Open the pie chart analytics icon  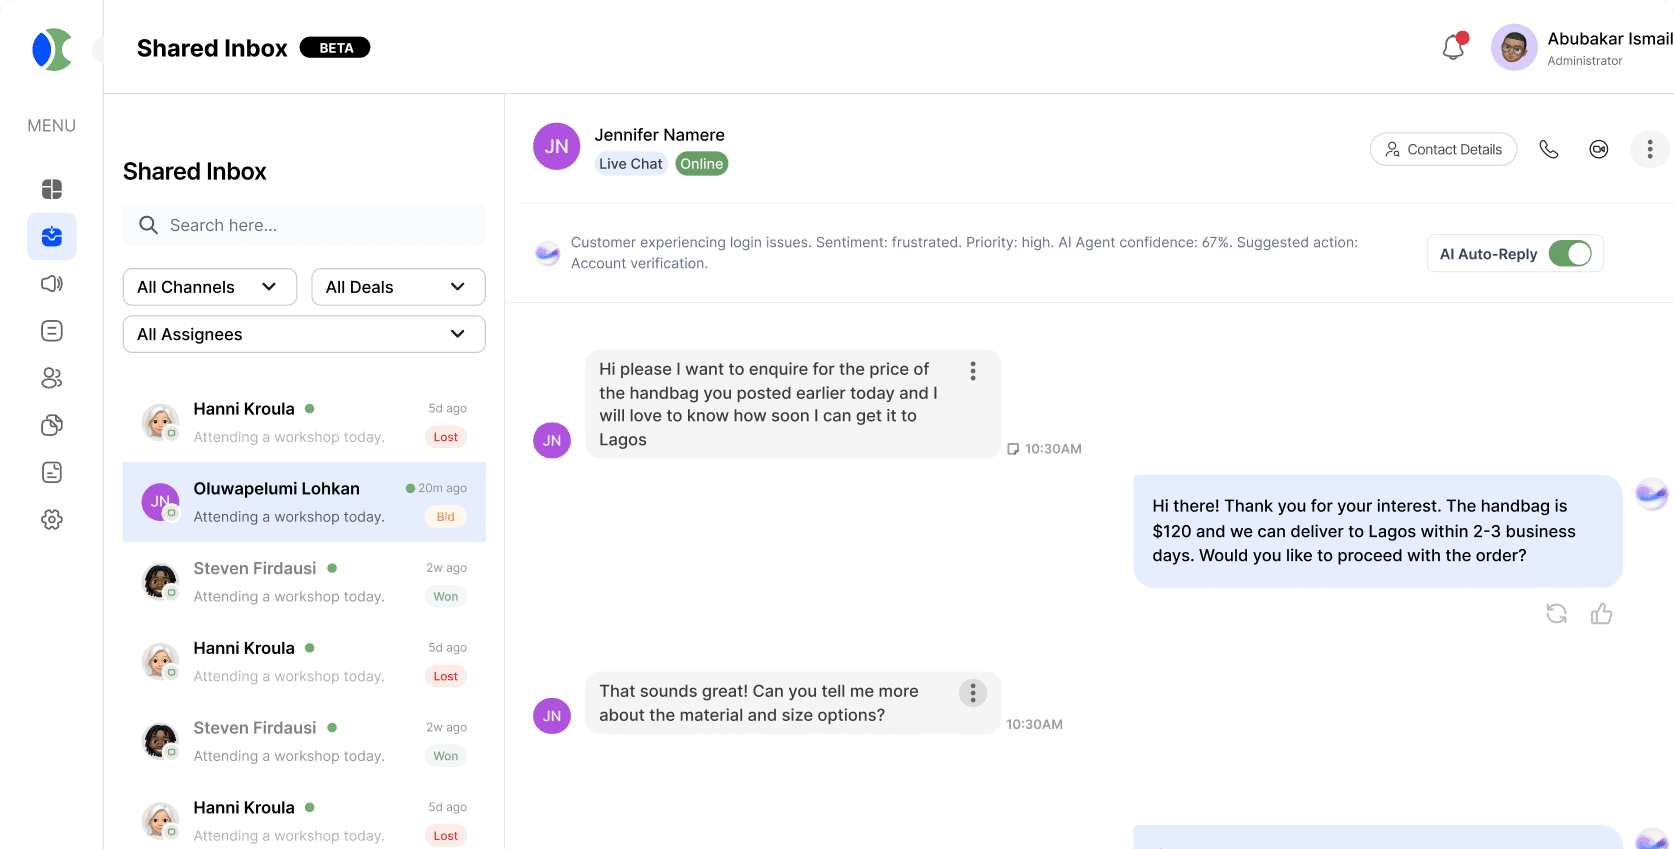(x=52, y=425)
